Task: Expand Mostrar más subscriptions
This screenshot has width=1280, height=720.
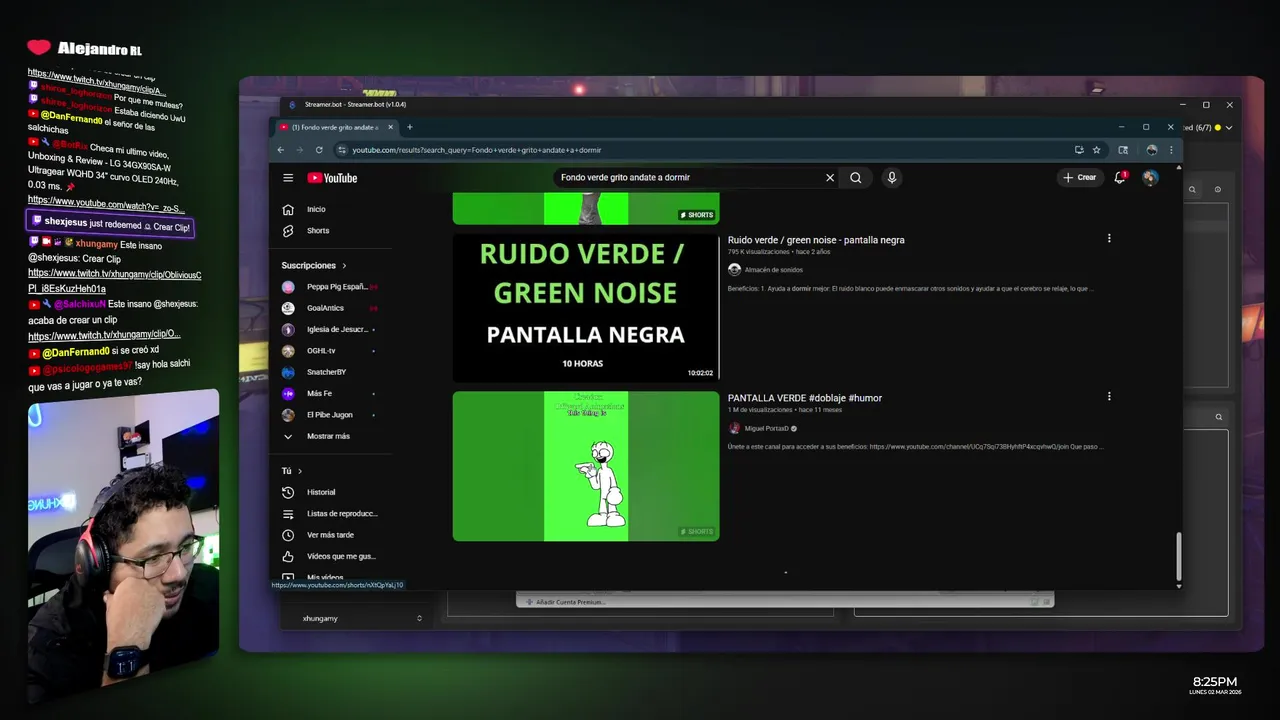Action: 330,436
